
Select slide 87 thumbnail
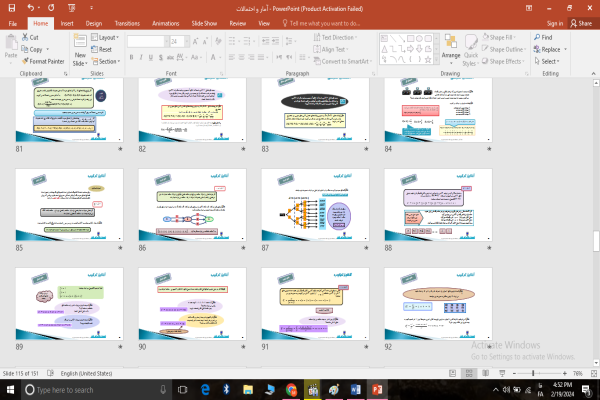tap(315, 205)
